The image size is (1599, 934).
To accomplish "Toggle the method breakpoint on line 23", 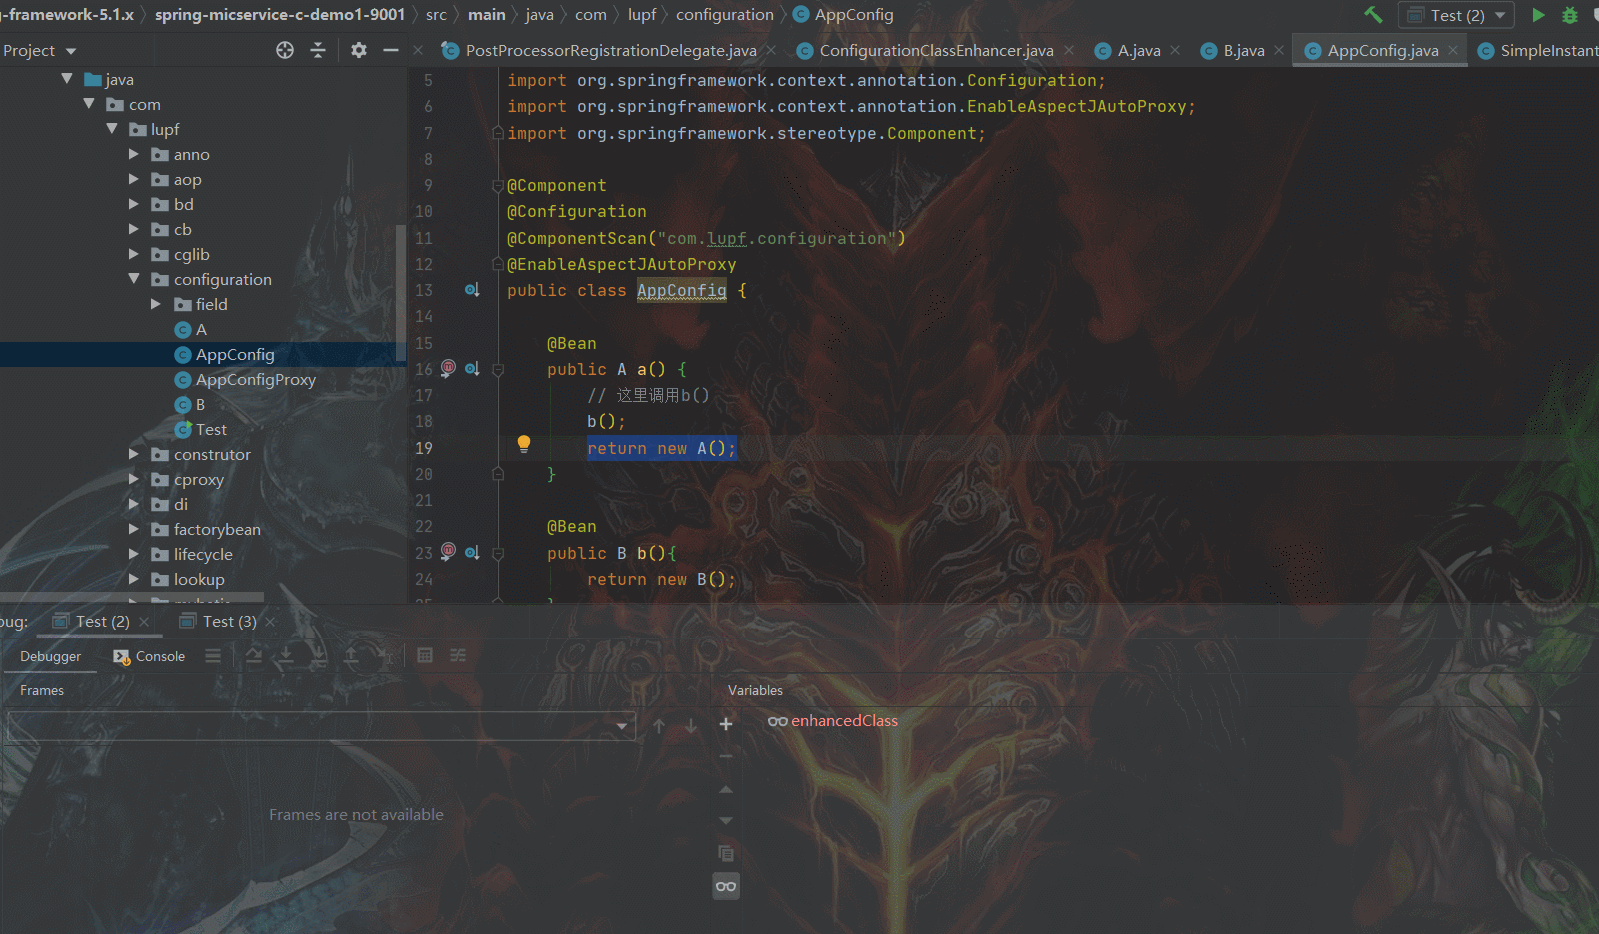I will click(x=448, y=551).
